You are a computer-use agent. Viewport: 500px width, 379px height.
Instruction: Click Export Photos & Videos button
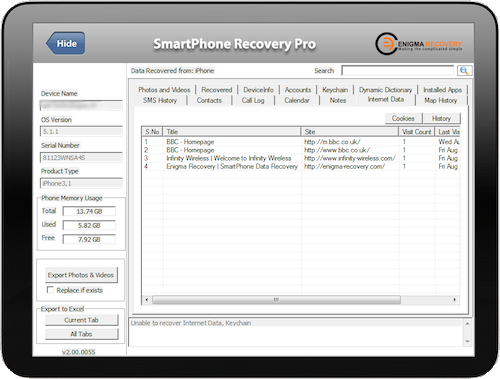click(x=81, y=275)
